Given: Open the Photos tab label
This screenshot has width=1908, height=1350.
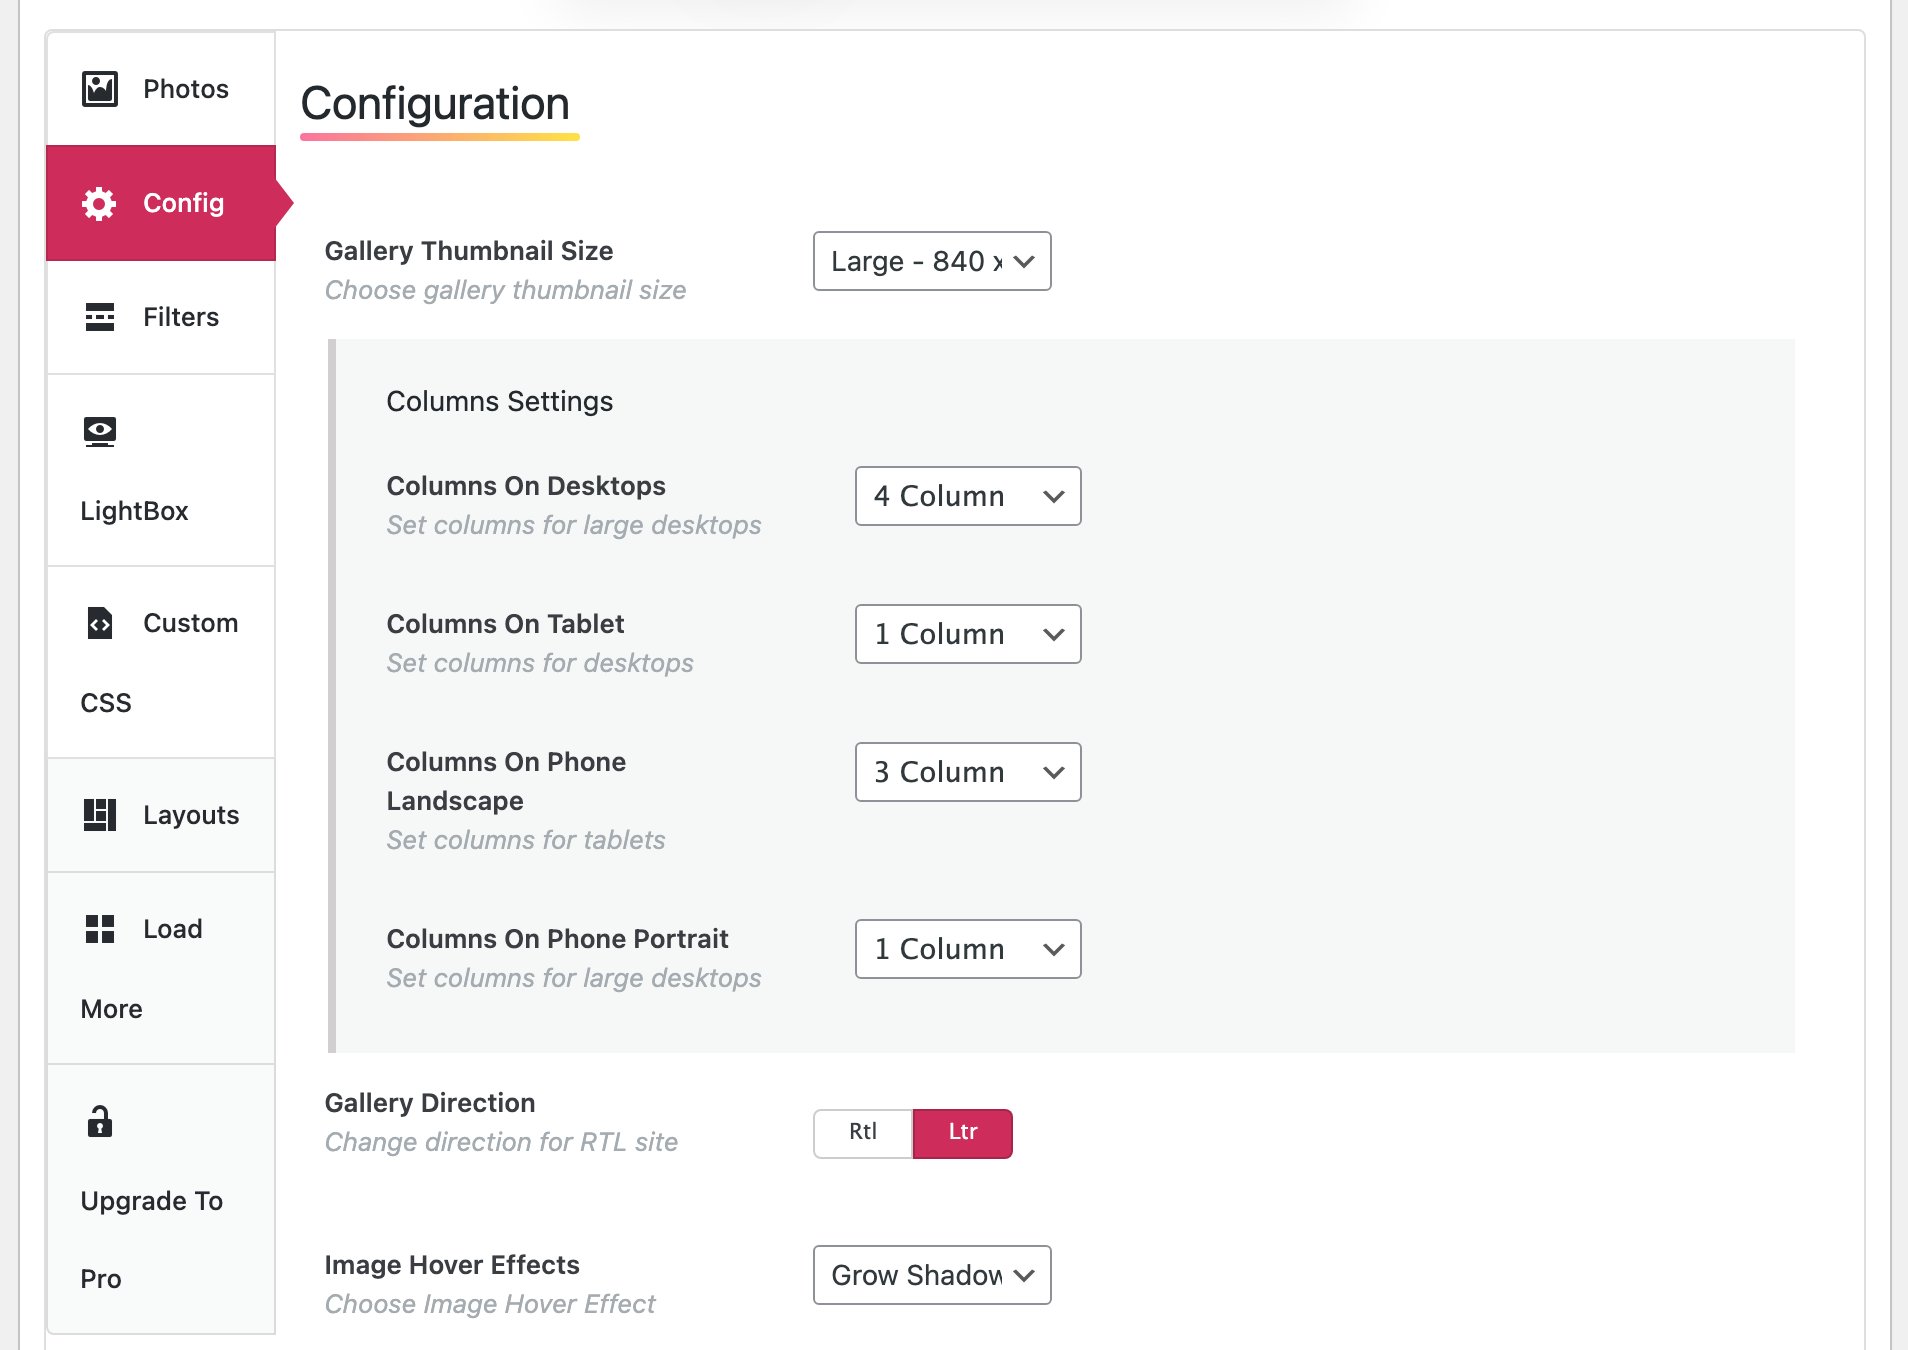Looking at the screenshot, I should [x=186, y=89].
